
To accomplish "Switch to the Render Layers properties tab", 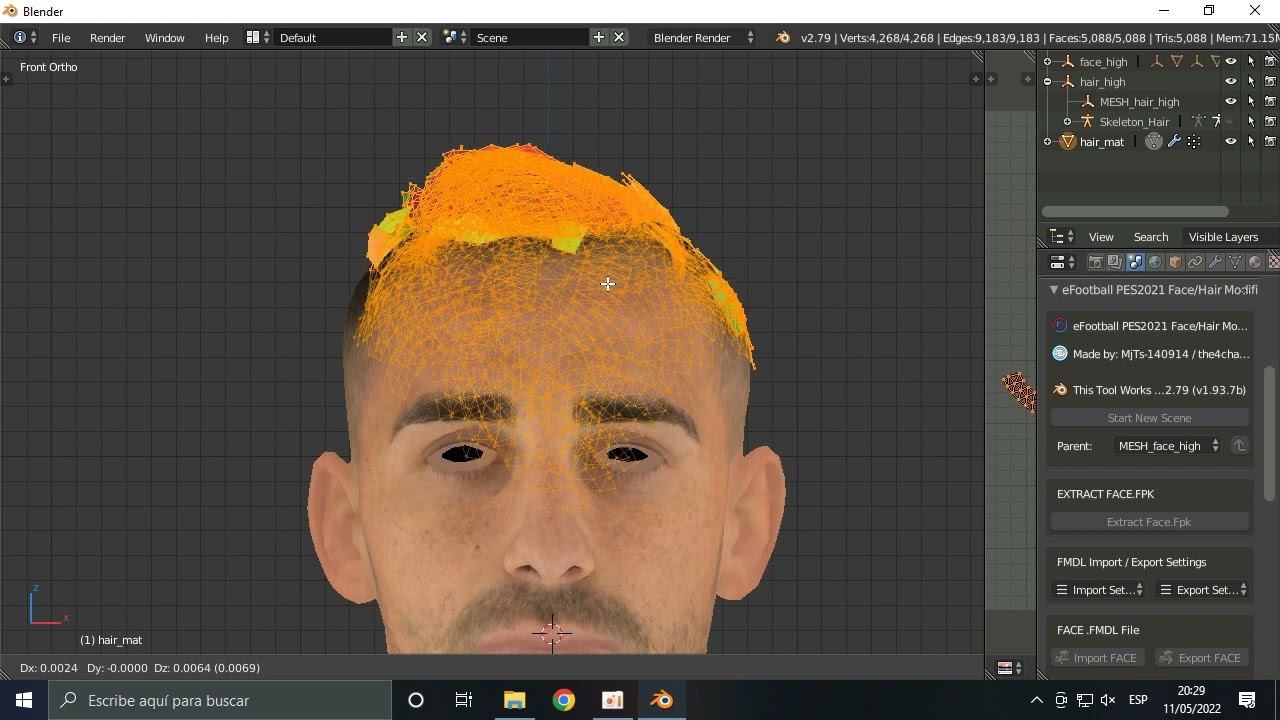I will [1115, 262].
